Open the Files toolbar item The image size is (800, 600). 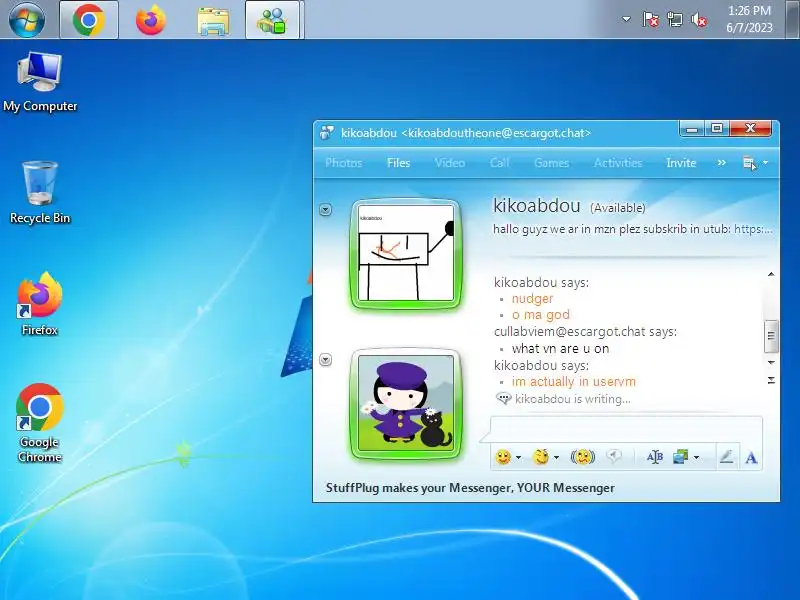coord(398,163)
